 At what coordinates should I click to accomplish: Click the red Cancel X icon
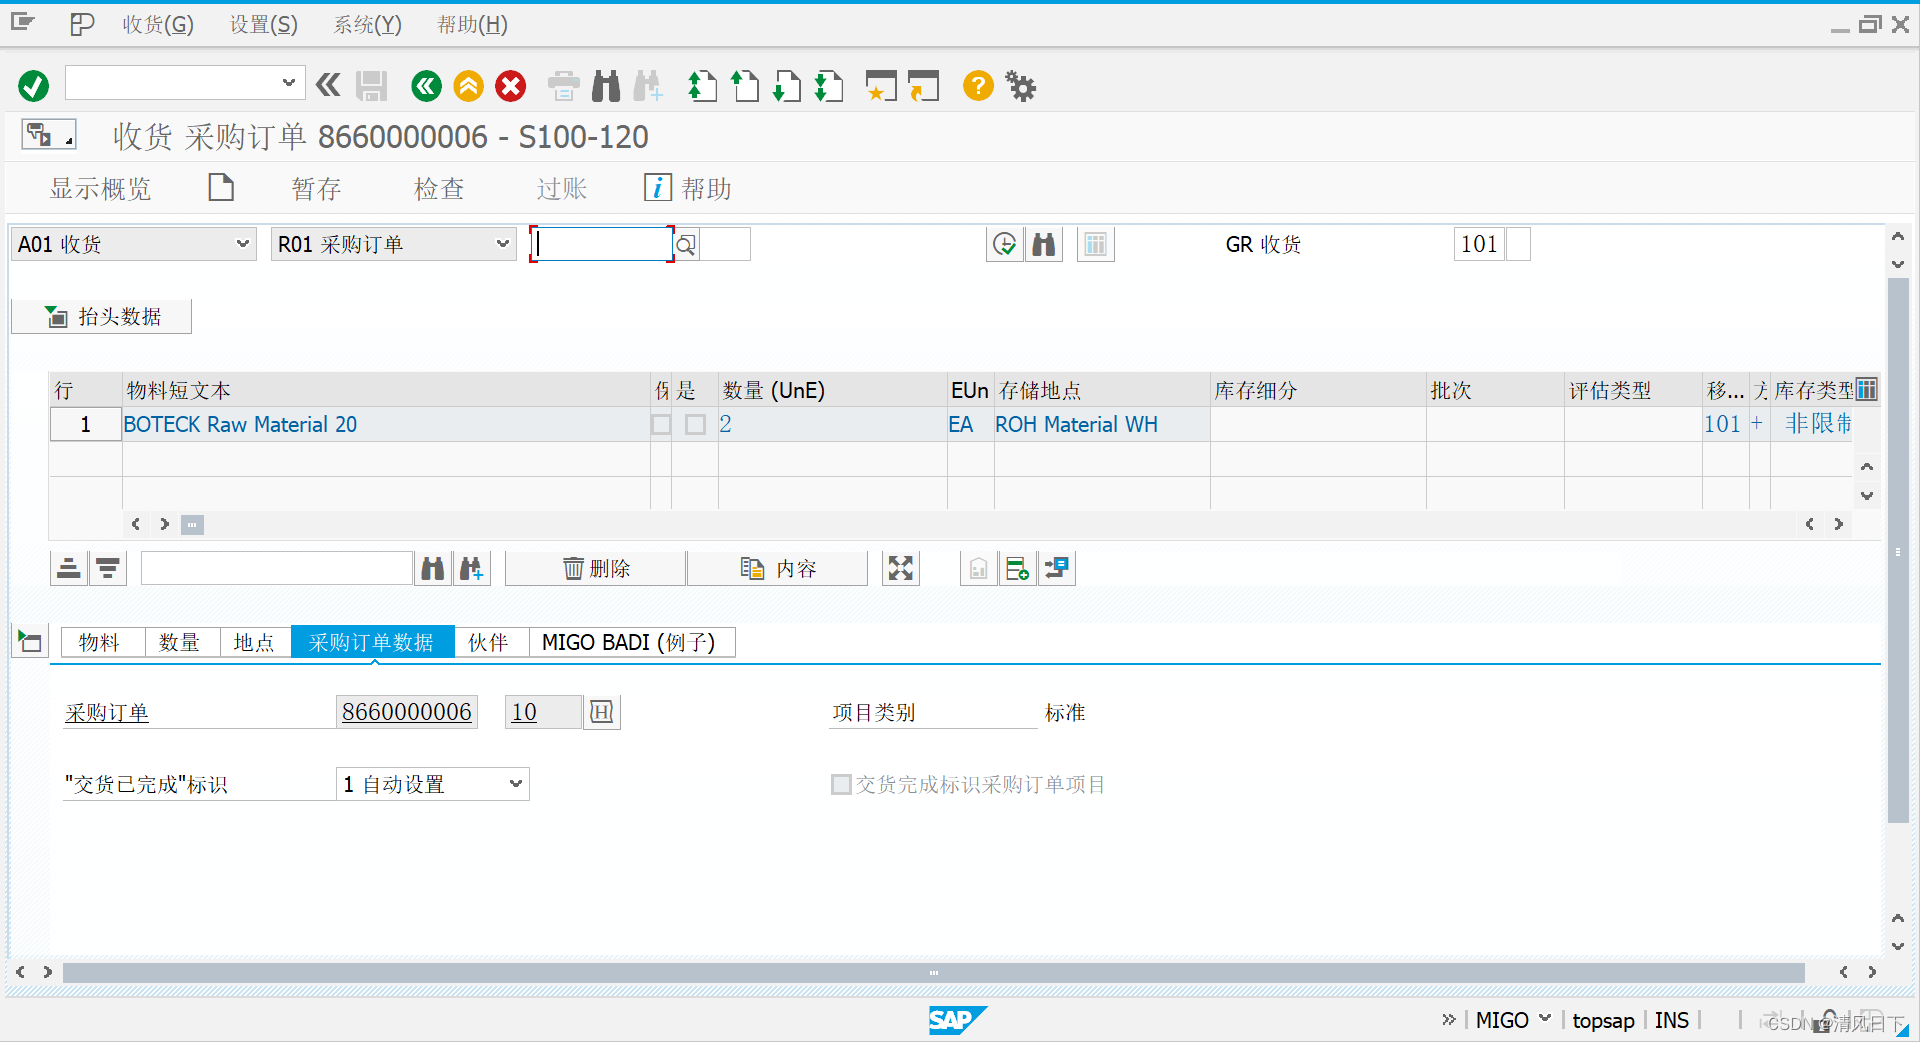click(510, 86)
